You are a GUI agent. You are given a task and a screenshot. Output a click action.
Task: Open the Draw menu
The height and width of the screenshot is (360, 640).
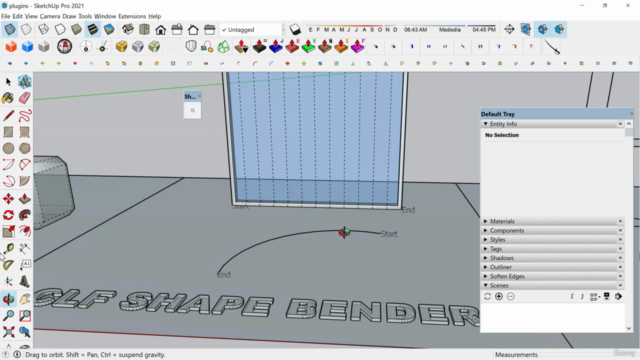point(69,16)
